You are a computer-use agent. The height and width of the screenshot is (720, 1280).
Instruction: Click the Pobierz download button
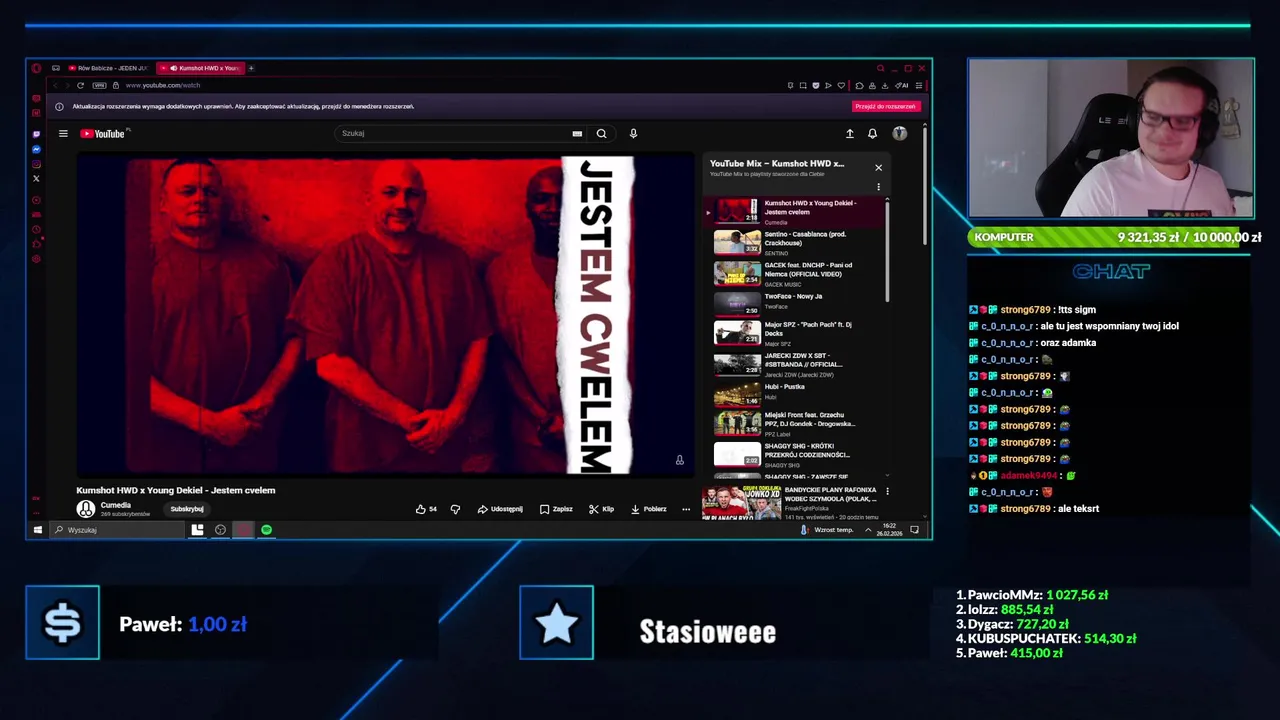(648, 509)
